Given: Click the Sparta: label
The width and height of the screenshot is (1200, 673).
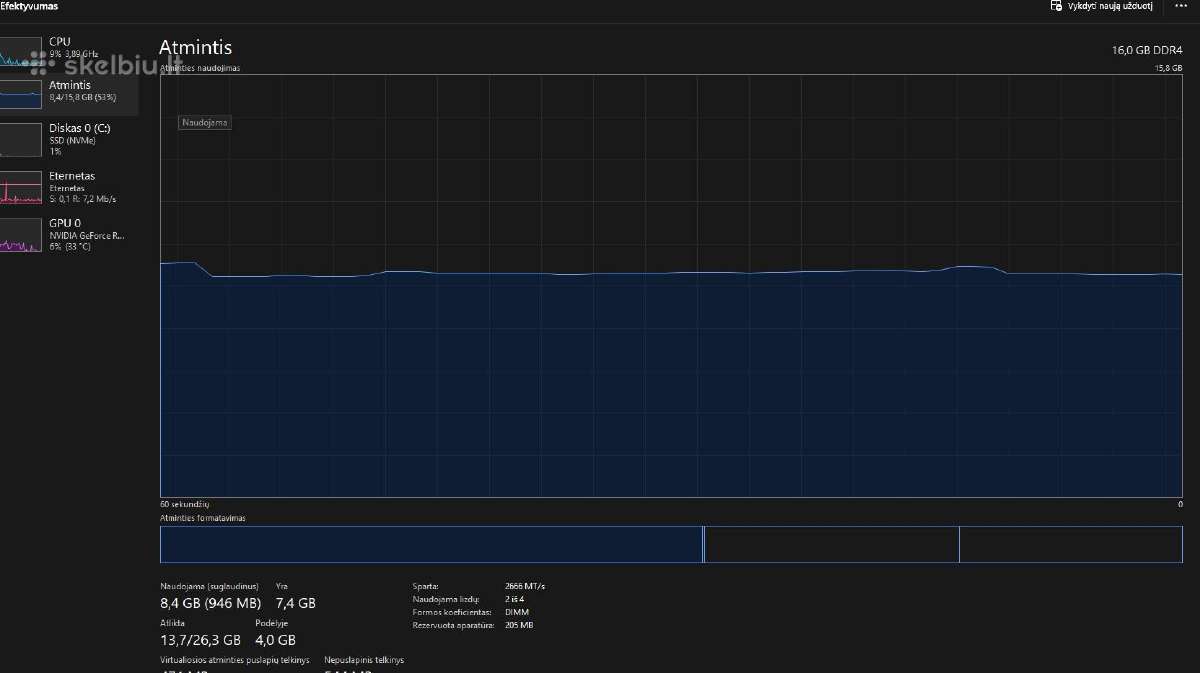Looking at the screenshot, I should (425, 586).
